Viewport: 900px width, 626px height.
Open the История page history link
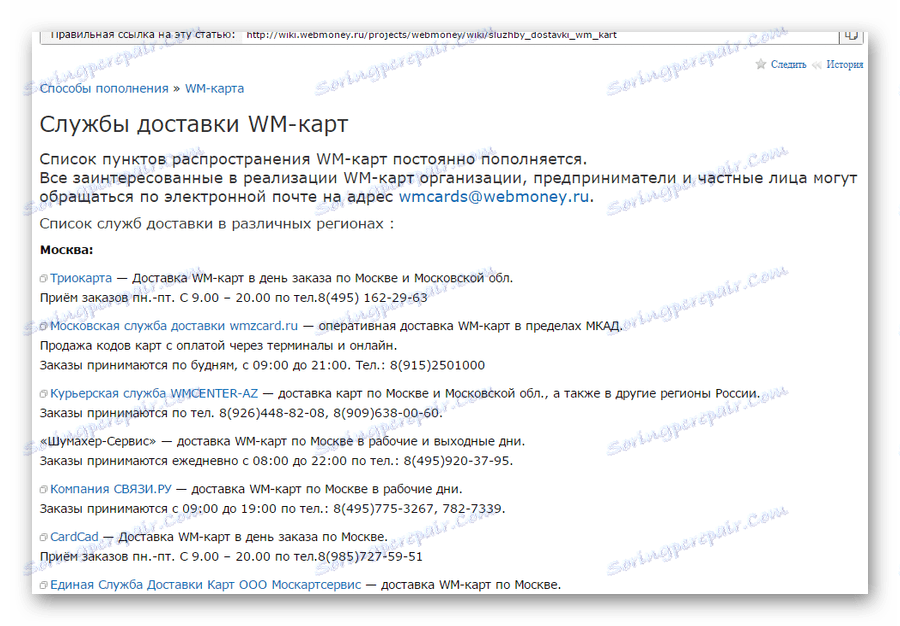point(844,64)
